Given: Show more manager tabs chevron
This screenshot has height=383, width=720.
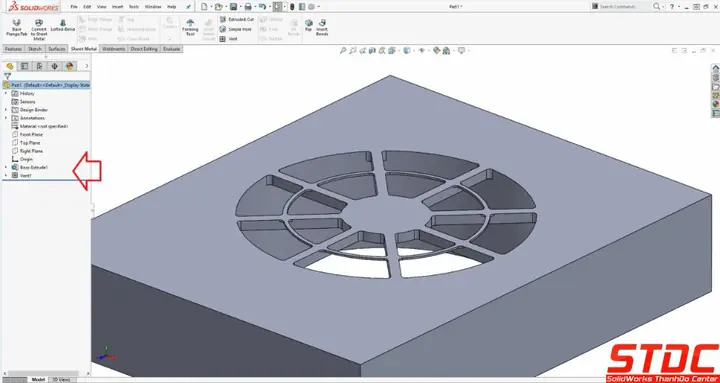Looking at the screenshot, I should pos(86,66).
